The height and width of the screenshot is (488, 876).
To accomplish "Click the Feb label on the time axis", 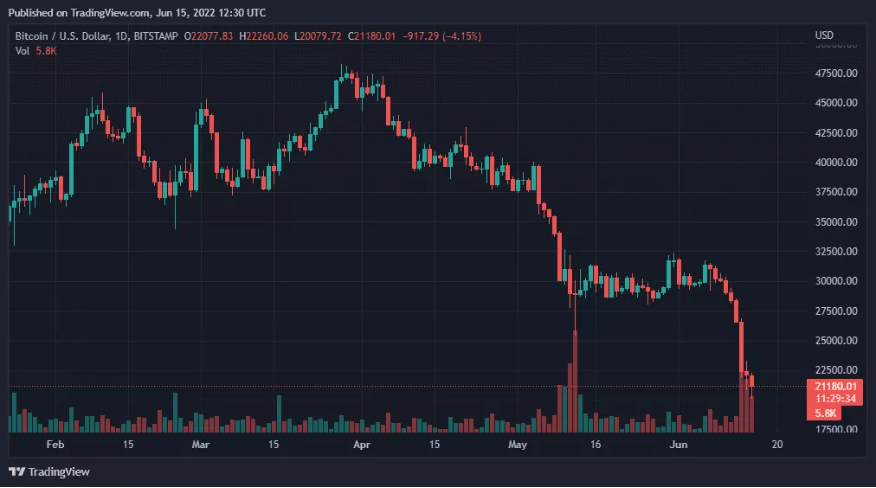I will click(x=56, y=443).
